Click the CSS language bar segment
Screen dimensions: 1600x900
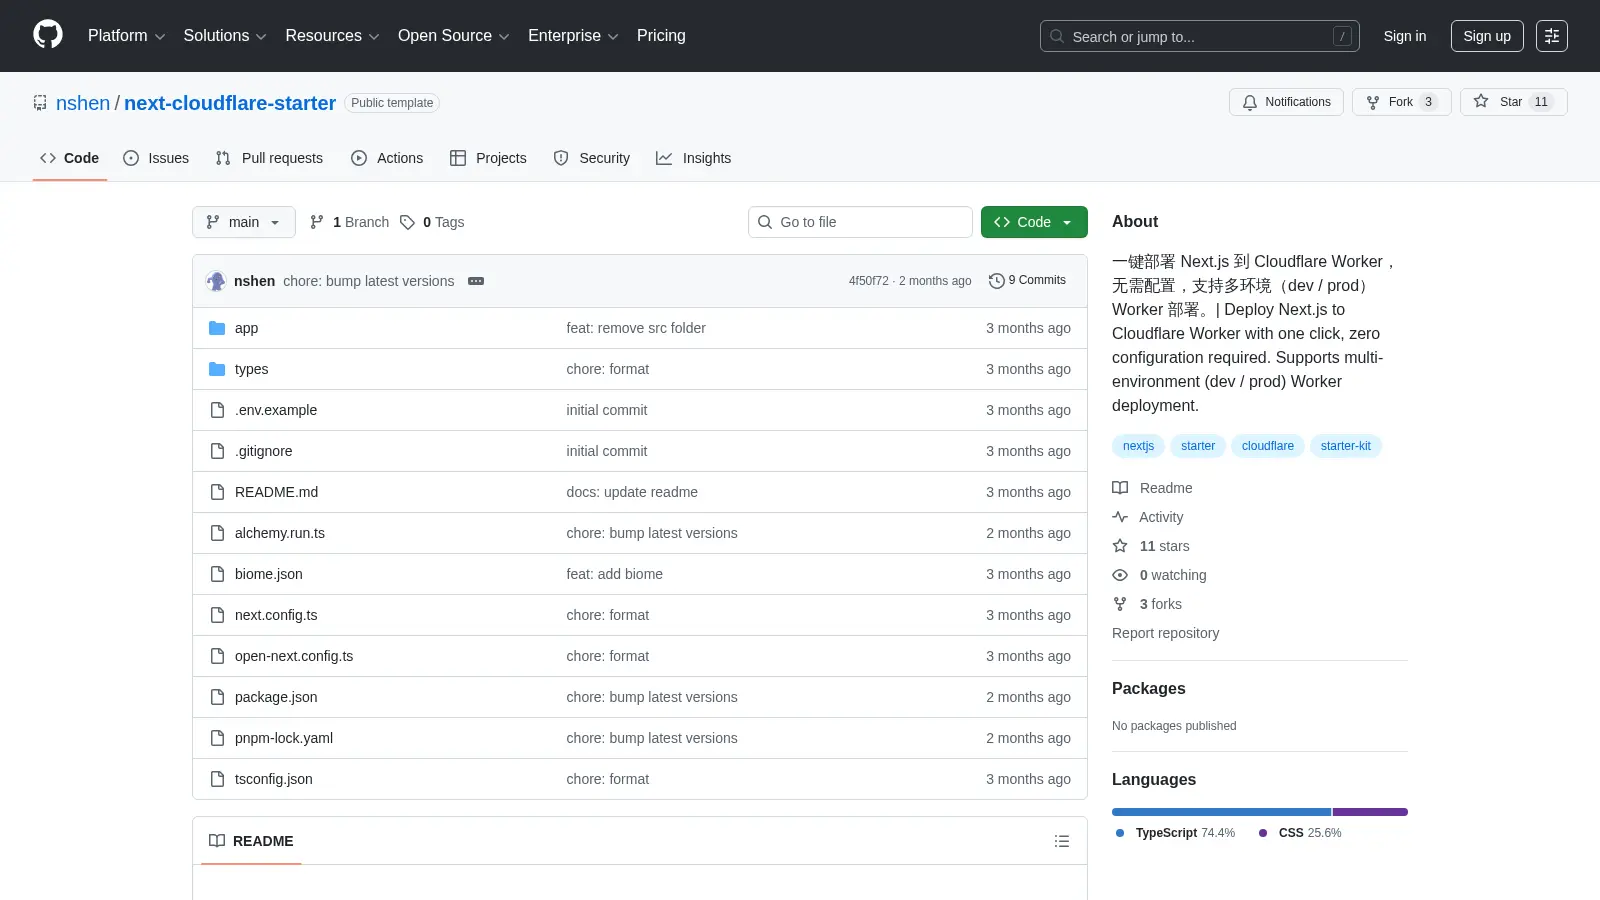point(1370,812)
